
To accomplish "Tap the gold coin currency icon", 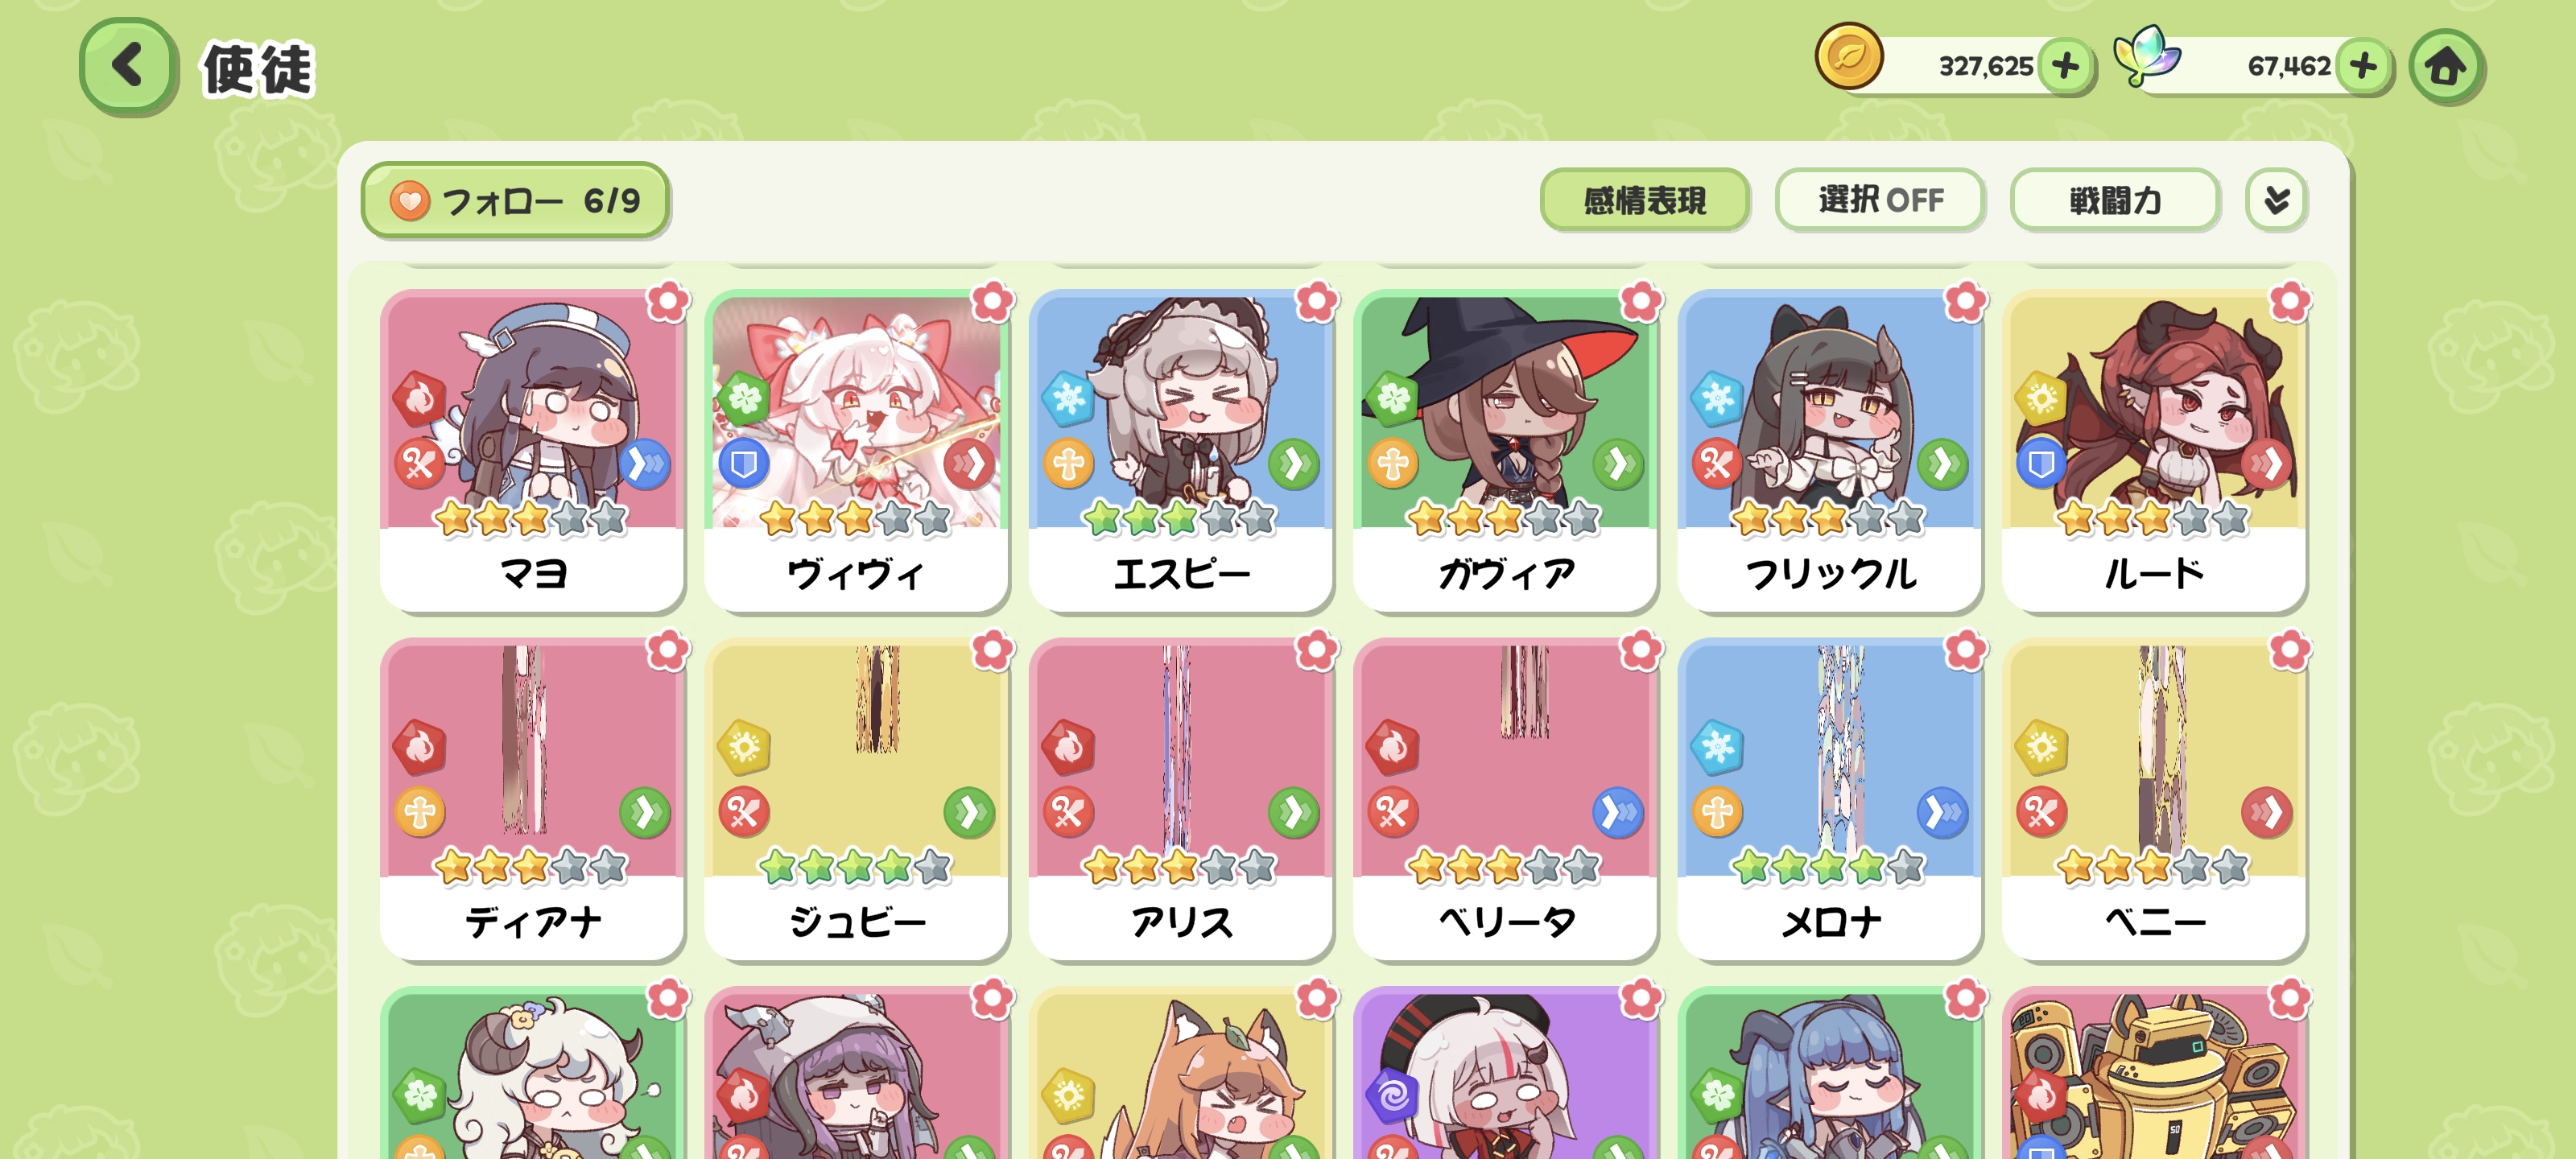I will point(1849,57).
